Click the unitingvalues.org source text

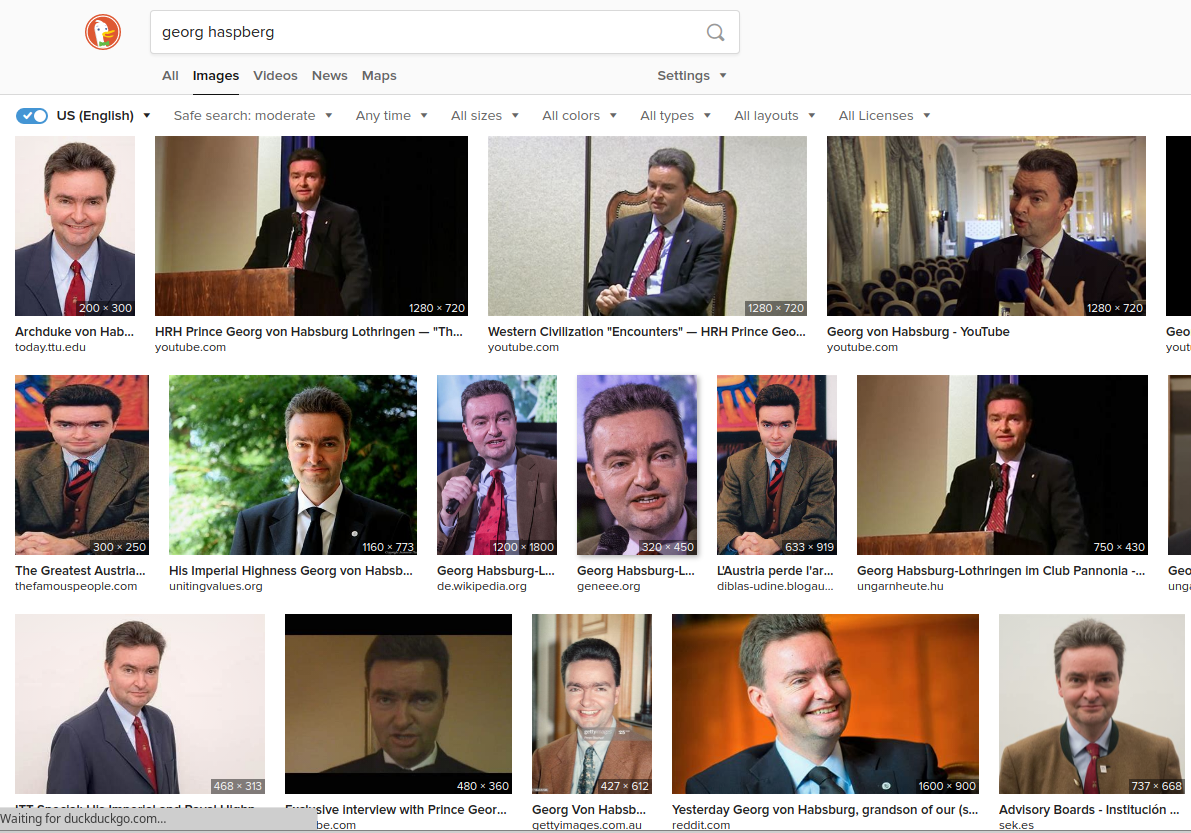coord(216,586)
